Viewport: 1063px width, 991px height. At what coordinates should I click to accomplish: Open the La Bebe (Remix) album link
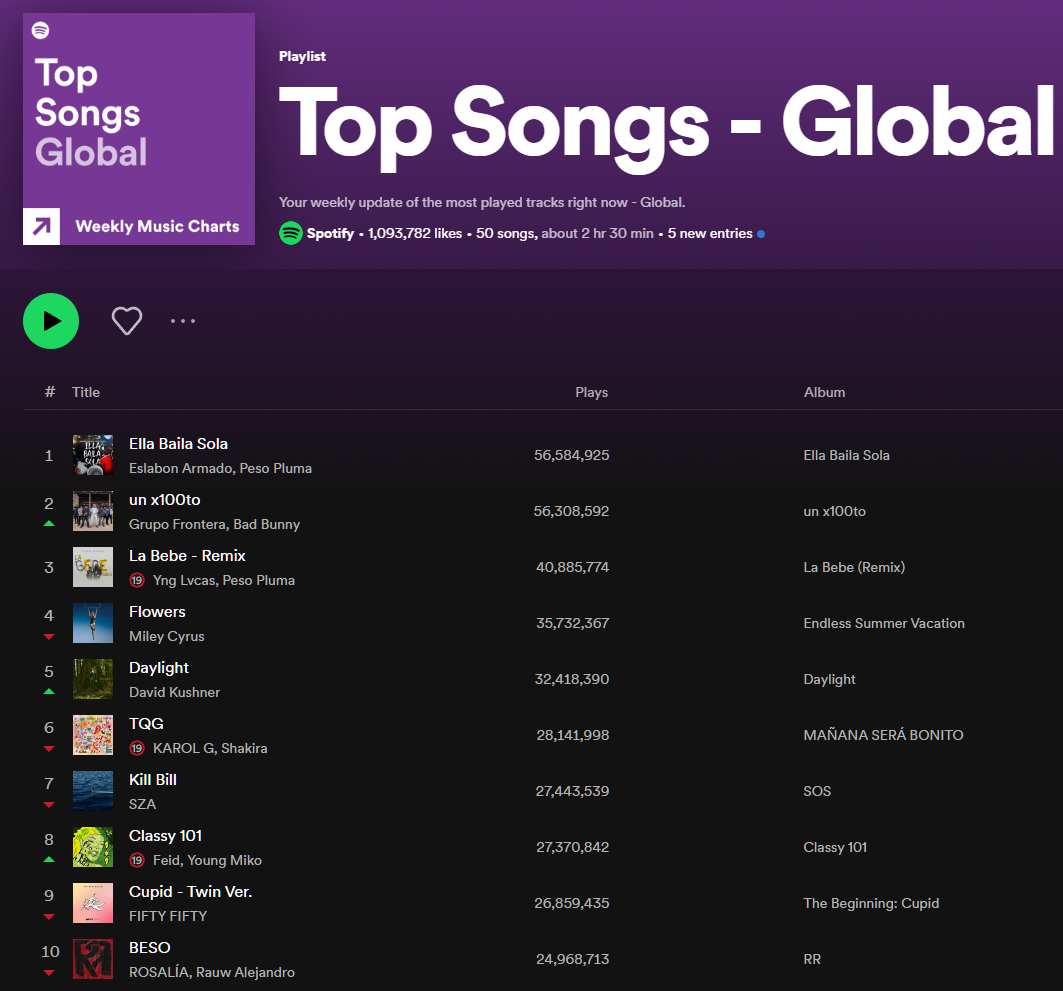pyautogui.click(x=854, y=567)
